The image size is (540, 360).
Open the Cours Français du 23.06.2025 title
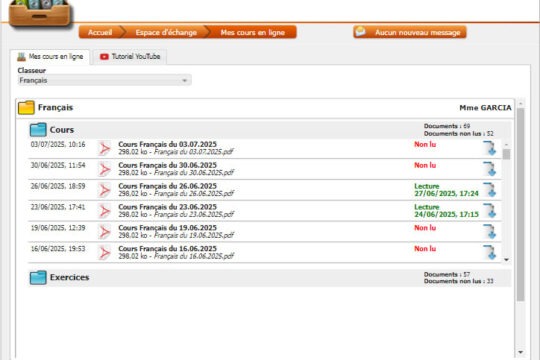click(x=167, y=207)
